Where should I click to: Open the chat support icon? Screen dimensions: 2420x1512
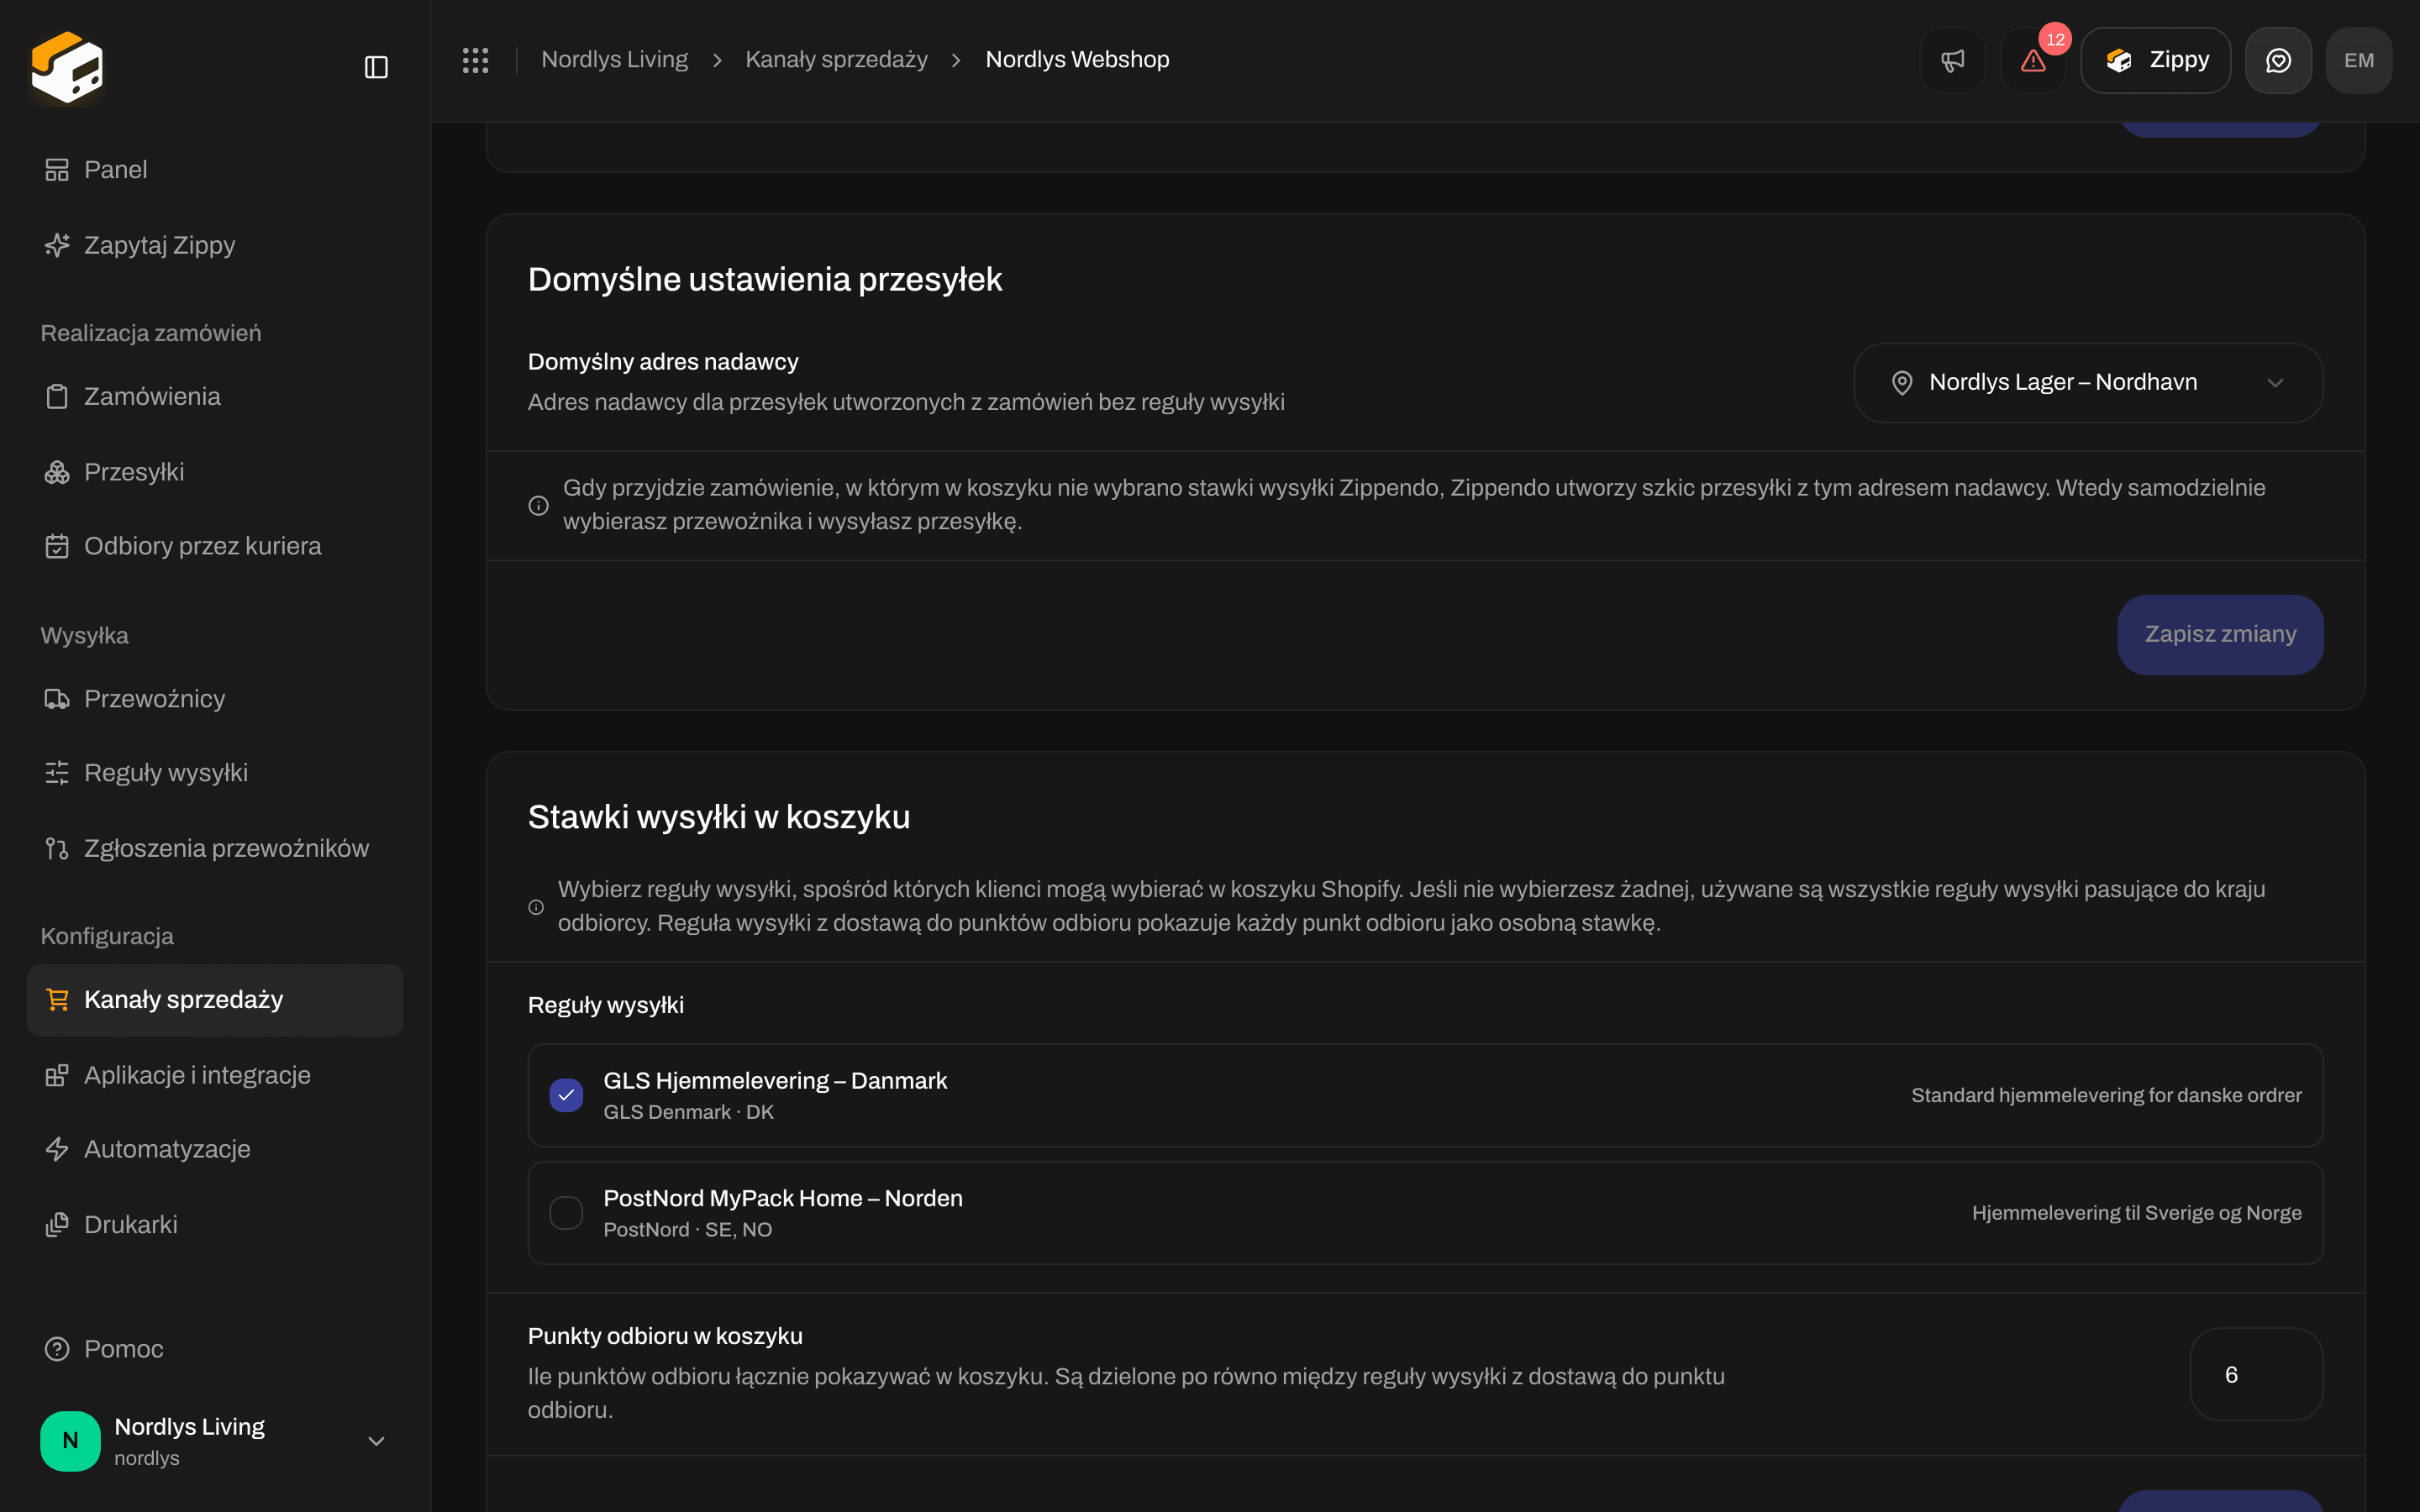[2278, 60]
